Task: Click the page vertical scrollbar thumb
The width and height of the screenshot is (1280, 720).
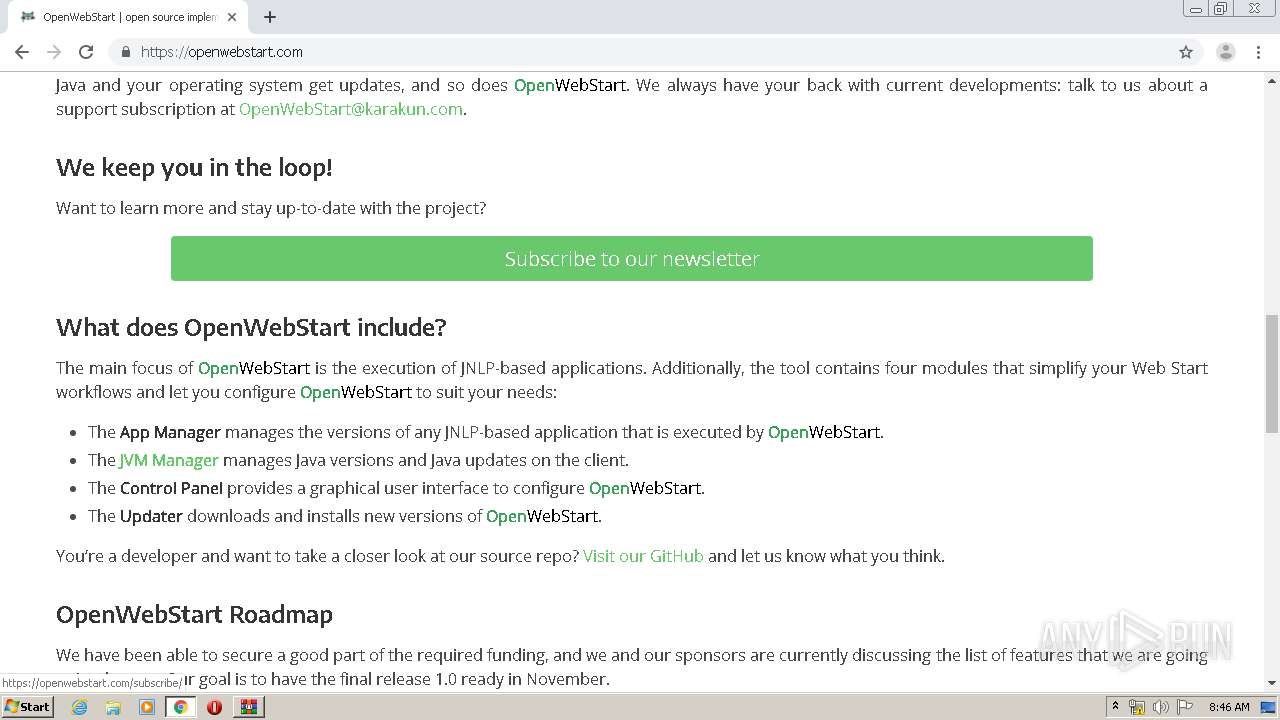Action: coord(1271,373)
